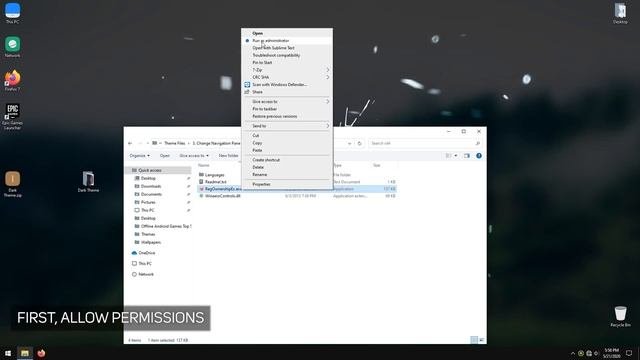Open Pictures in navigation pane
This screenshot has height=360, width=640.
click(x=148, y=202)
